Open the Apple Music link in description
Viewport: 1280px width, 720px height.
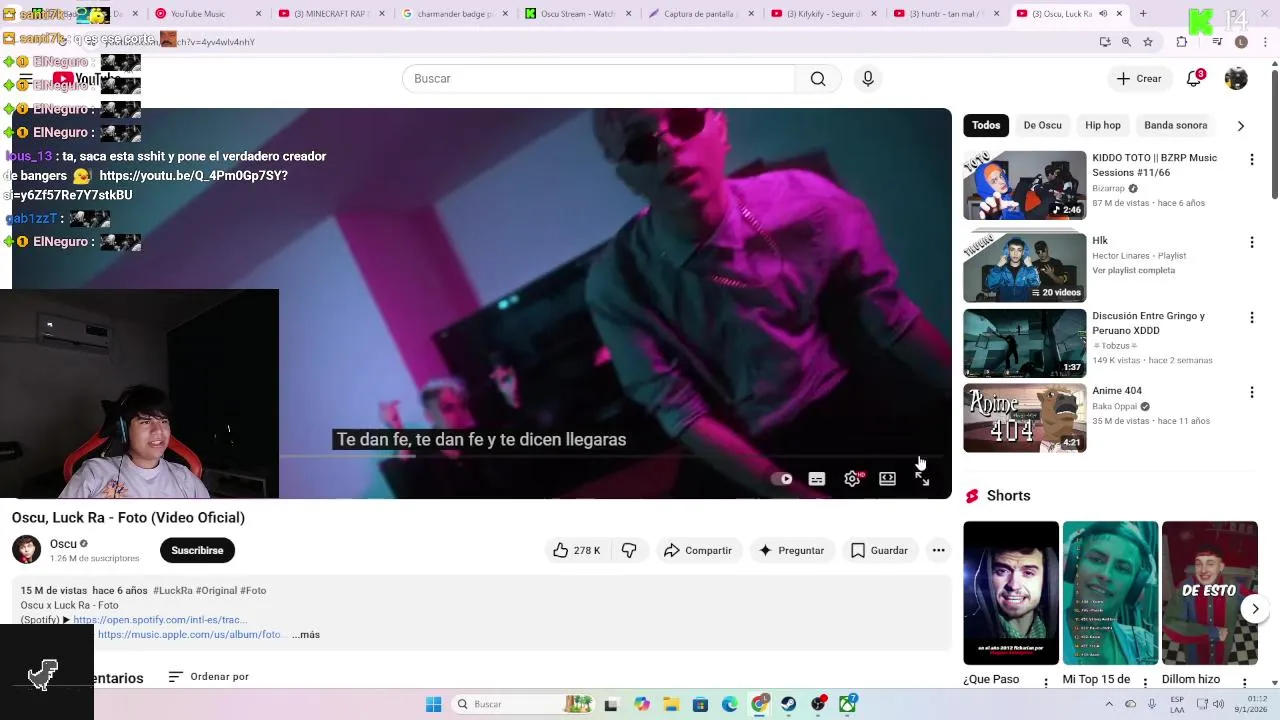pos(190,635)
